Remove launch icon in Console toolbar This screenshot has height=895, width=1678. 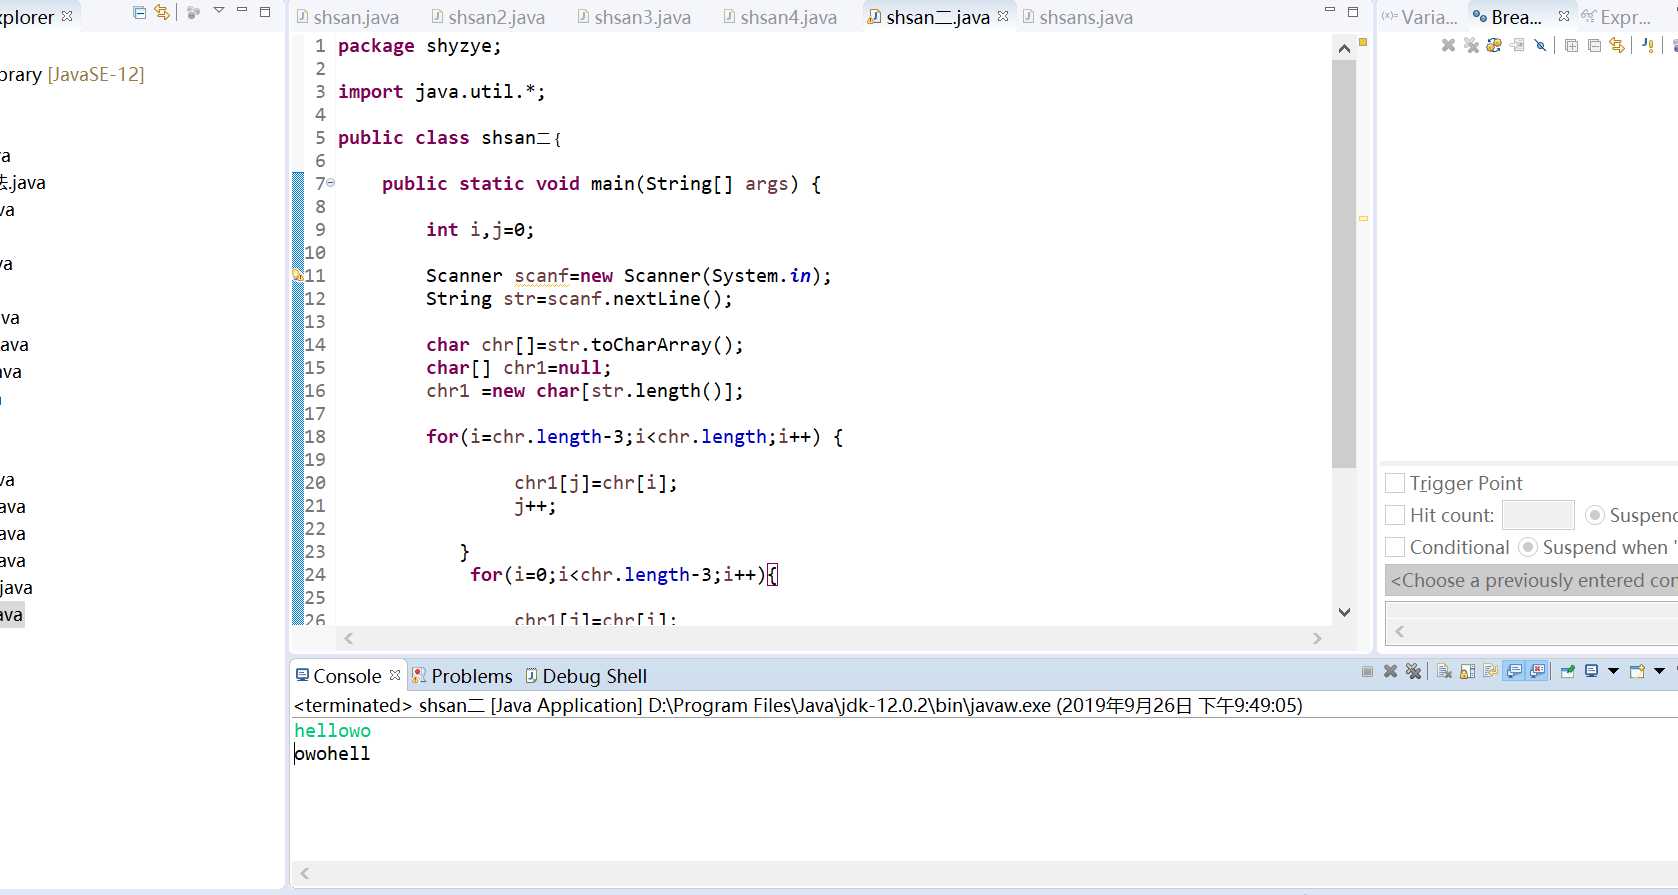pos(1390,671)
